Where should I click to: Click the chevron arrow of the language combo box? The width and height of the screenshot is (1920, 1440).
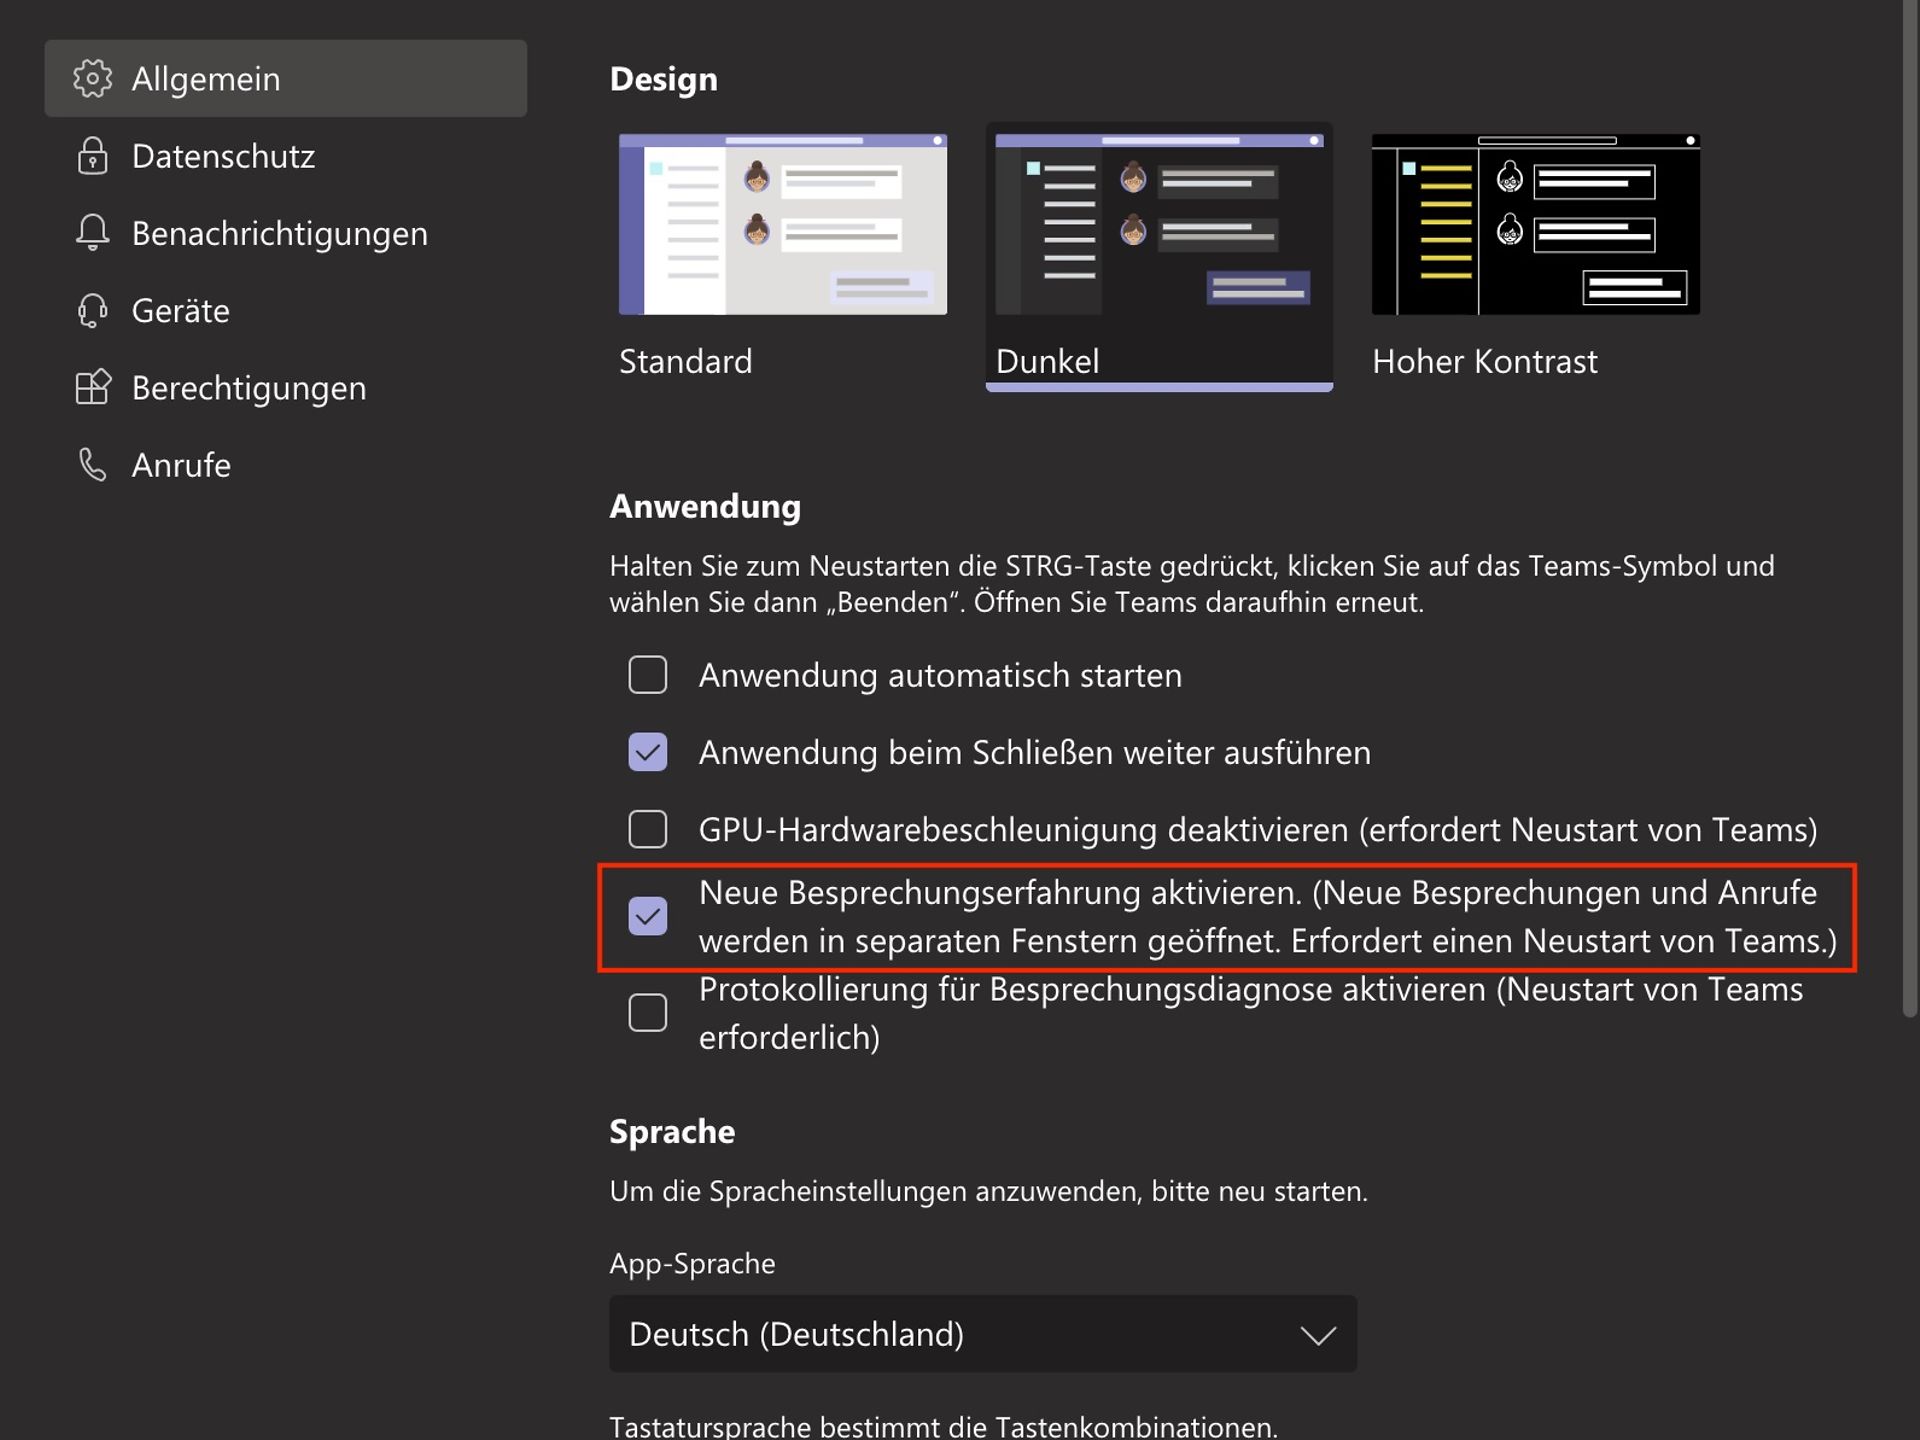click(x=1317, y=1335)
